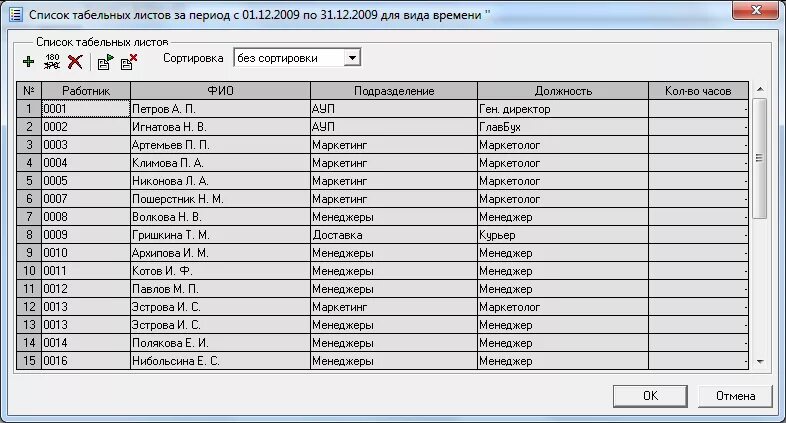Click the red X delete icon
Image resolution: width=786 pixels, height=423 pixels.
[x=75, y=62]
